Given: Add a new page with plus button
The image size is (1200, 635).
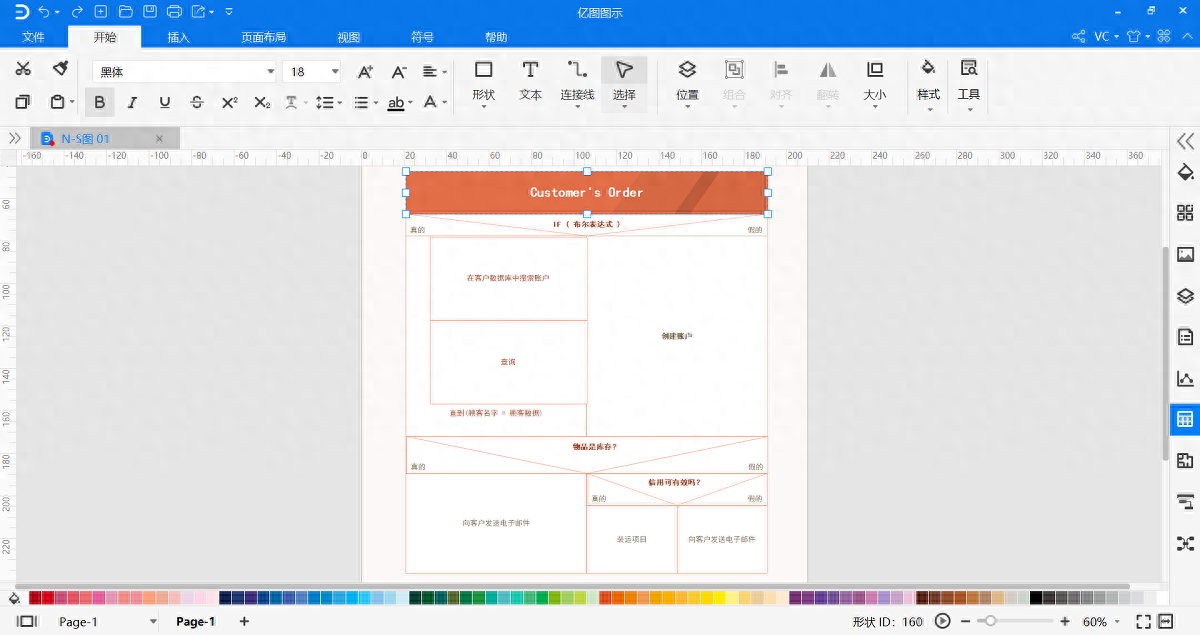Looking at the screenshot, I should [x=244, y=622].
